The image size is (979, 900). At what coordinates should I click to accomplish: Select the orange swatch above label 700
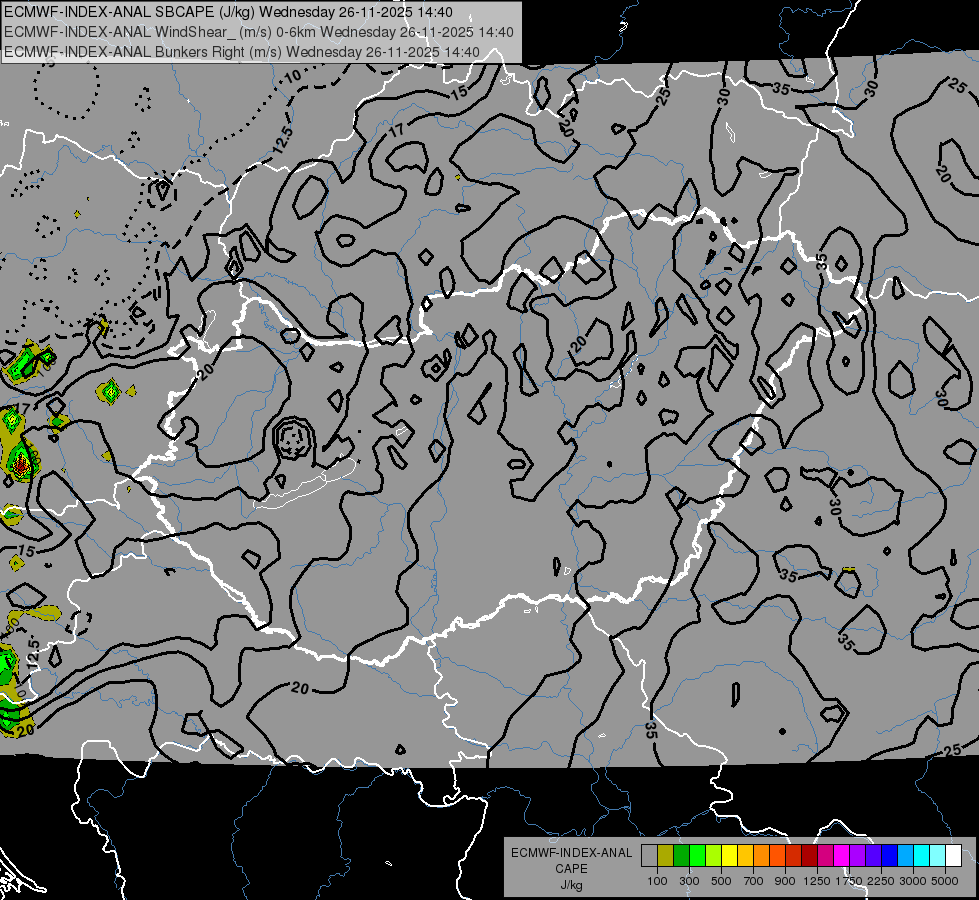tap(762, 855)
